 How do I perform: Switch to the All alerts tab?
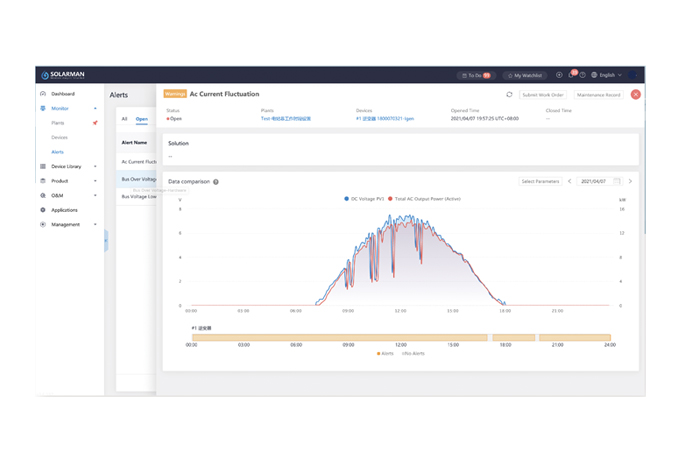(x=124, y=119)
